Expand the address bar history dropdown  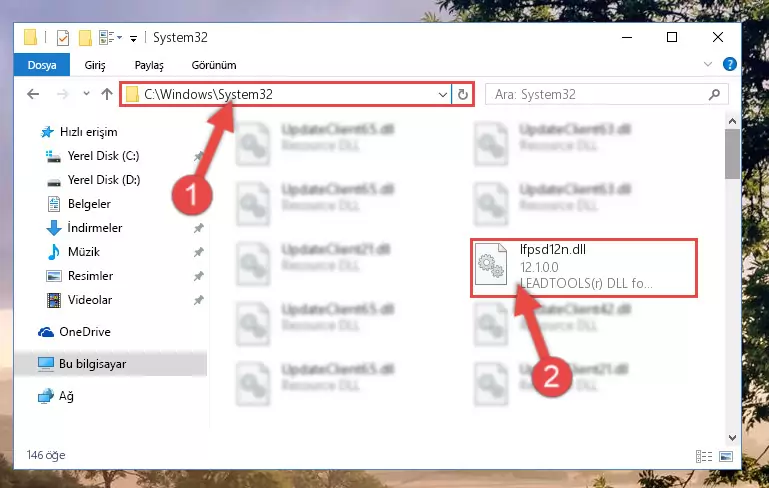(x=442, y=94)
